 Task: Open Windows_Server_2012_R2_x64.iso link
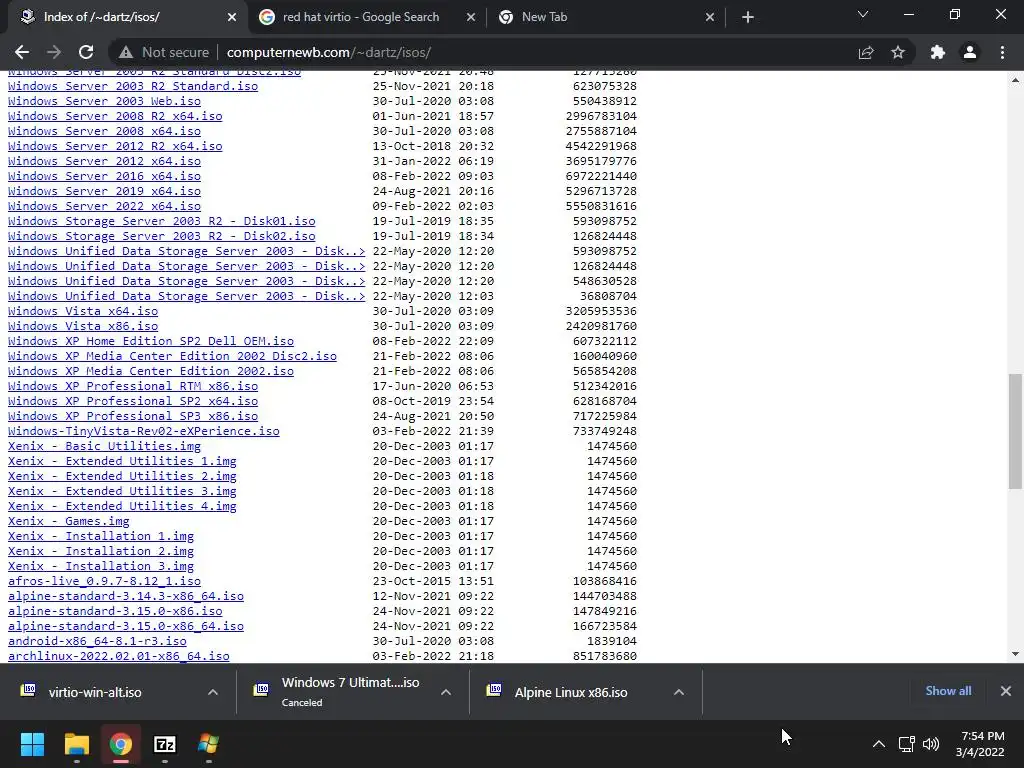(x=115, y=146)
